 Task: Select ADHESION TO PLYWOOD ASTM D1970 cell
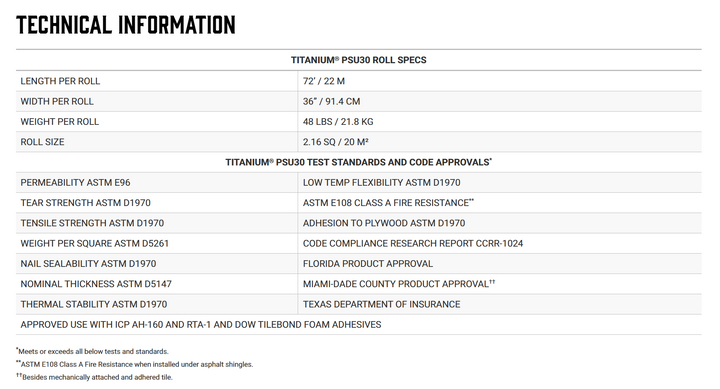[500, 223]
